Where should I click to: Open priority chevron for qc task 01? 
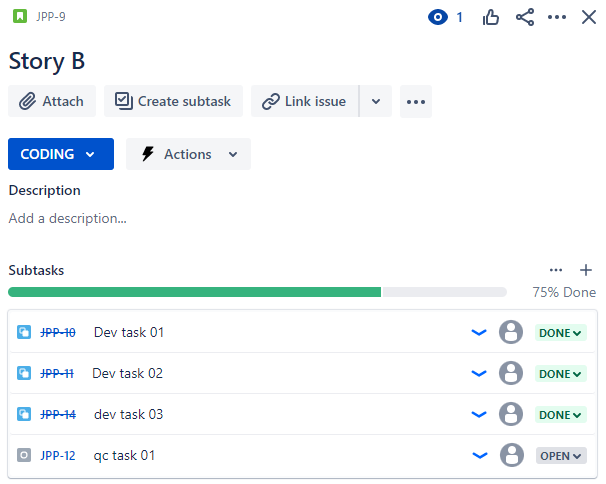(x=480, y=455)
